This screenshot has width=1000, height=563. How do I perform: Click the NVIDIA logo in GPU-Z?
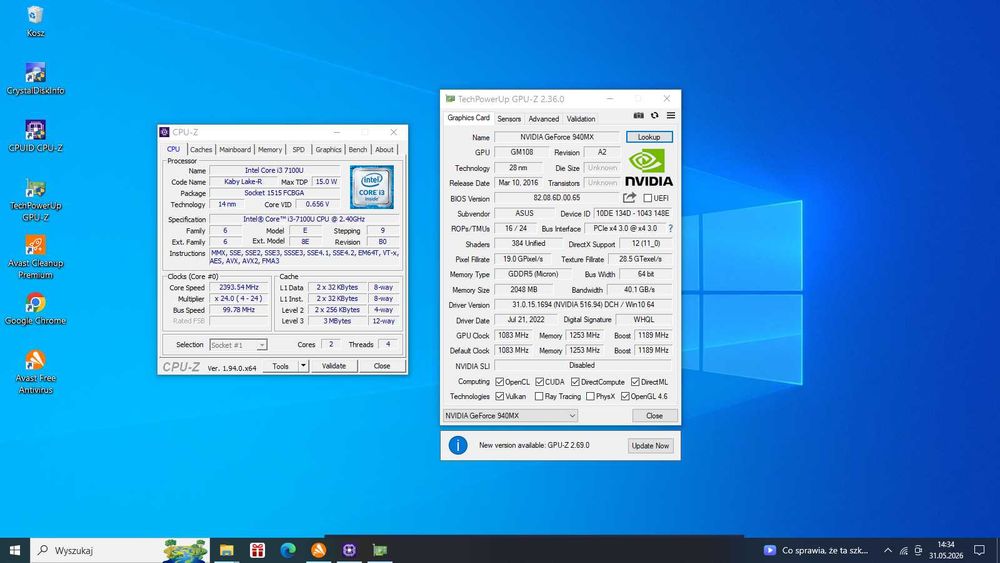point(648,168)
